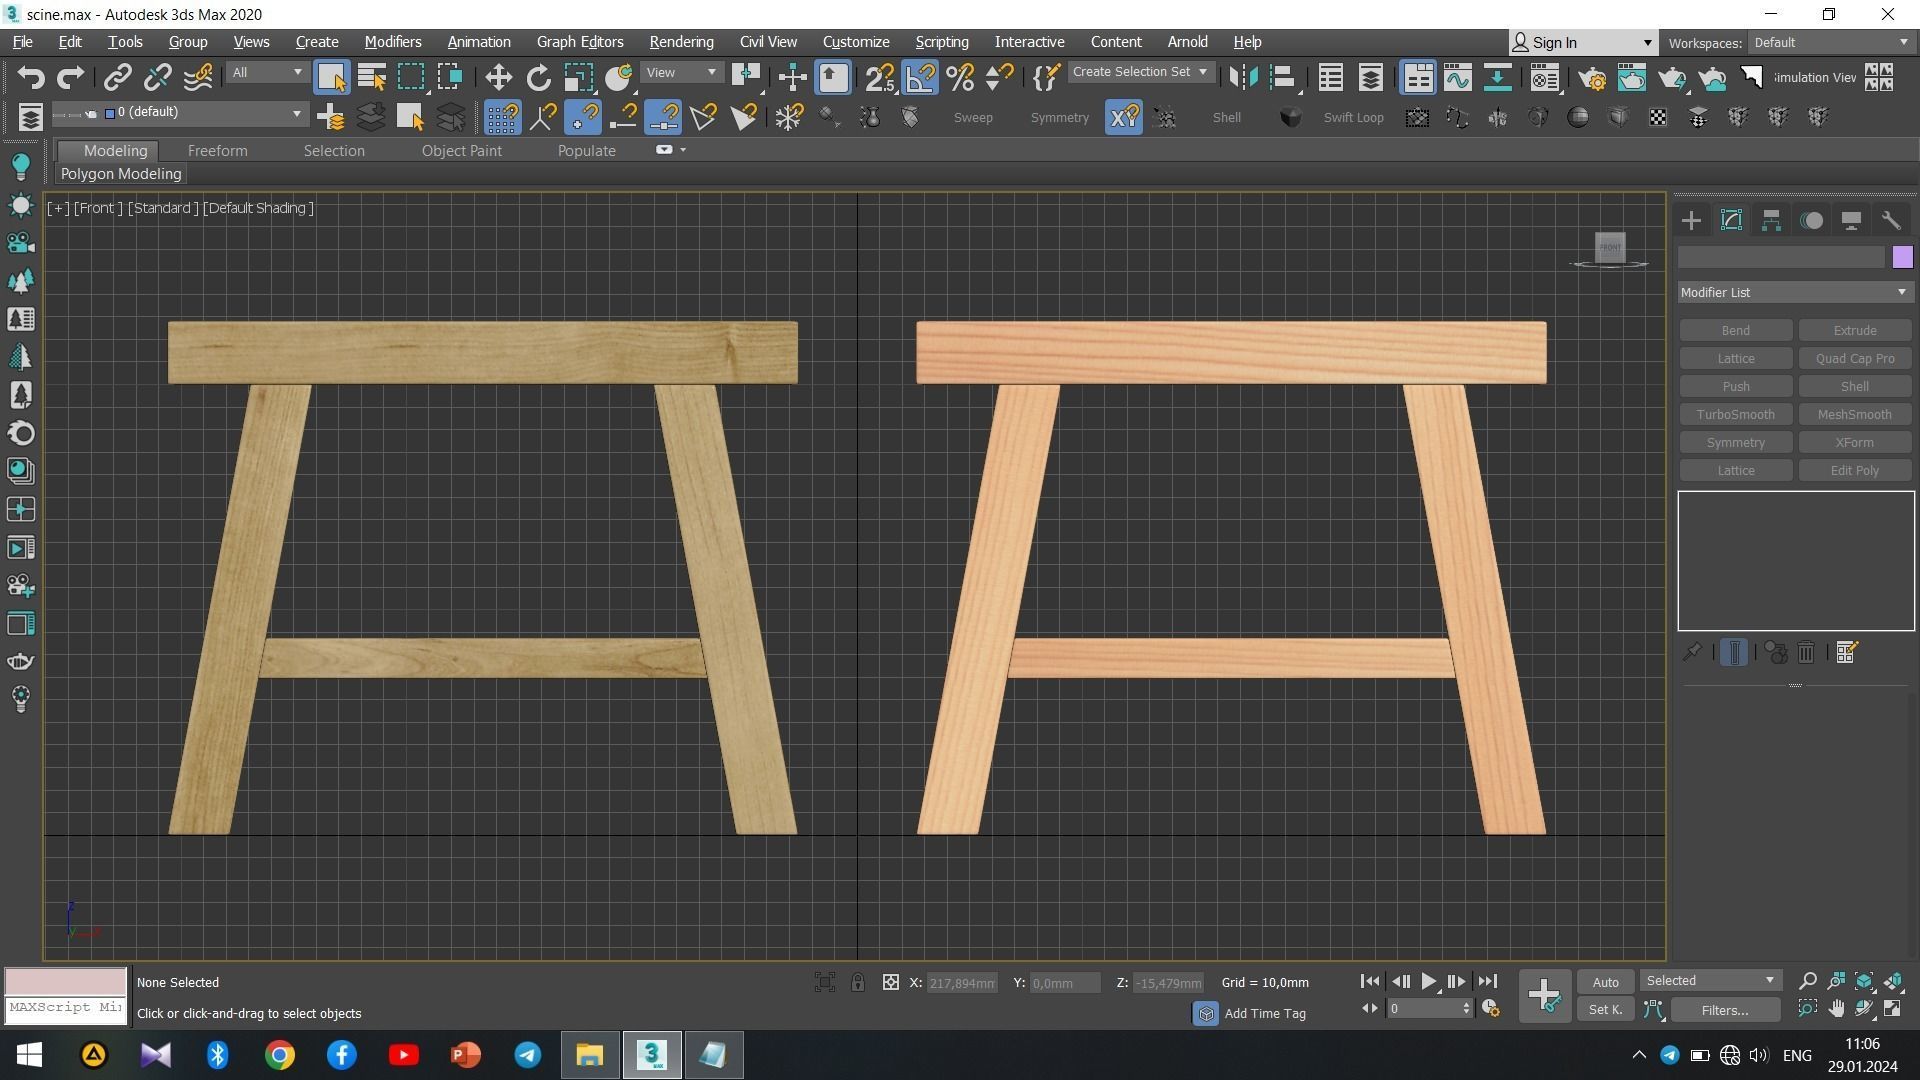
Task: Choose the Select and Scale tool
Action: (578, 77)
